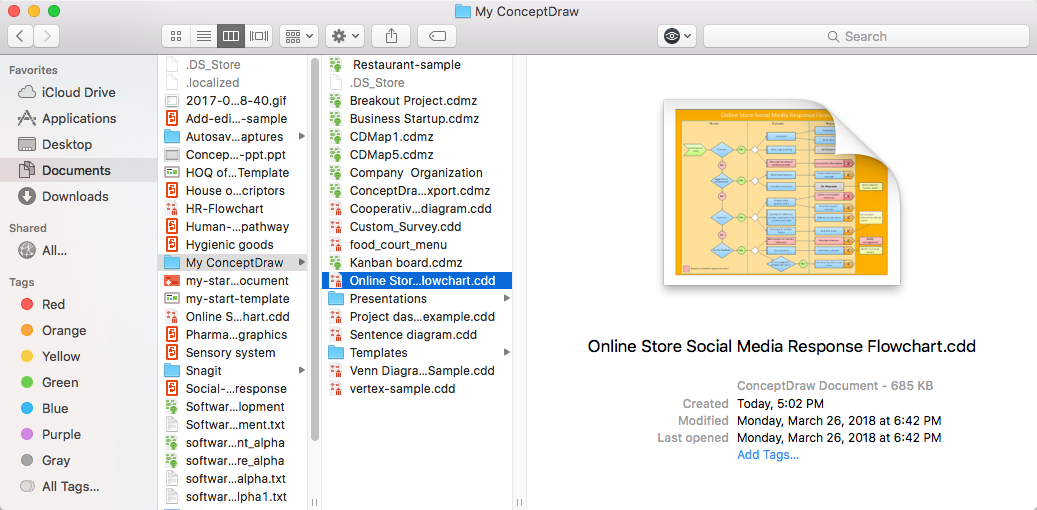This screenshot has height=510, width=1037.
Task: Select 2017-0...8-40.gif file
Action: 233,101
